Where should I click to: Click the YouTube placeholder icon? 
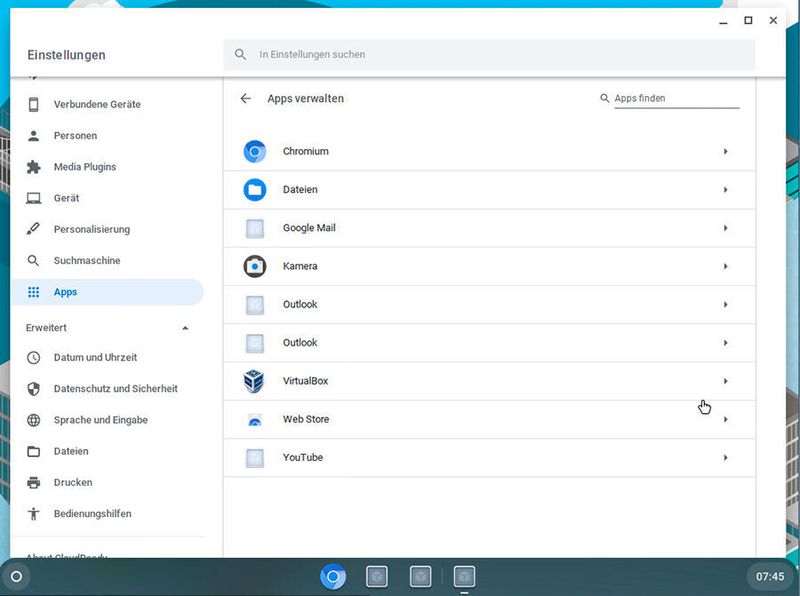[255, 458]
